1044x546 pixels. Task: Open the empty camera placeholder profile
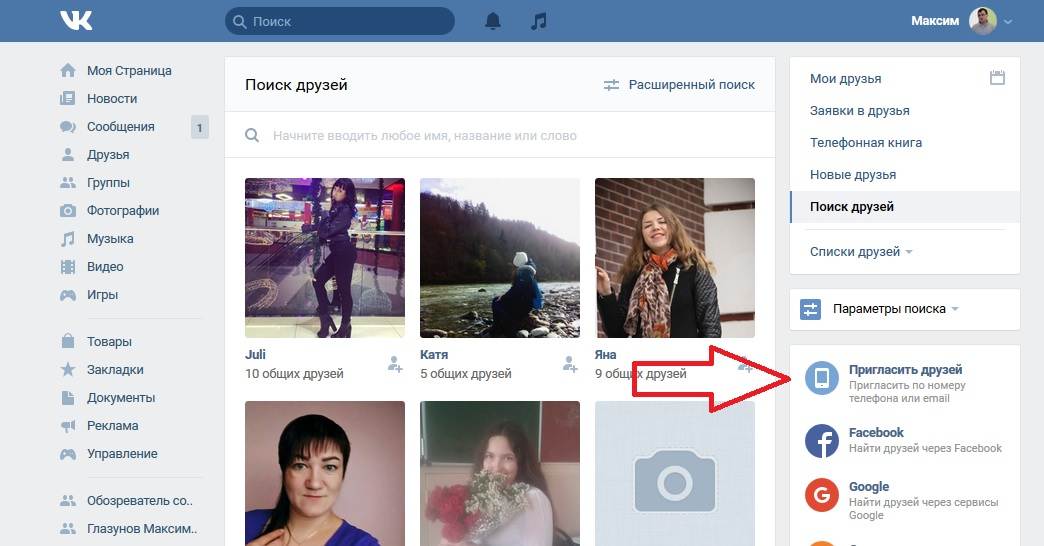[x=675, y=473]
